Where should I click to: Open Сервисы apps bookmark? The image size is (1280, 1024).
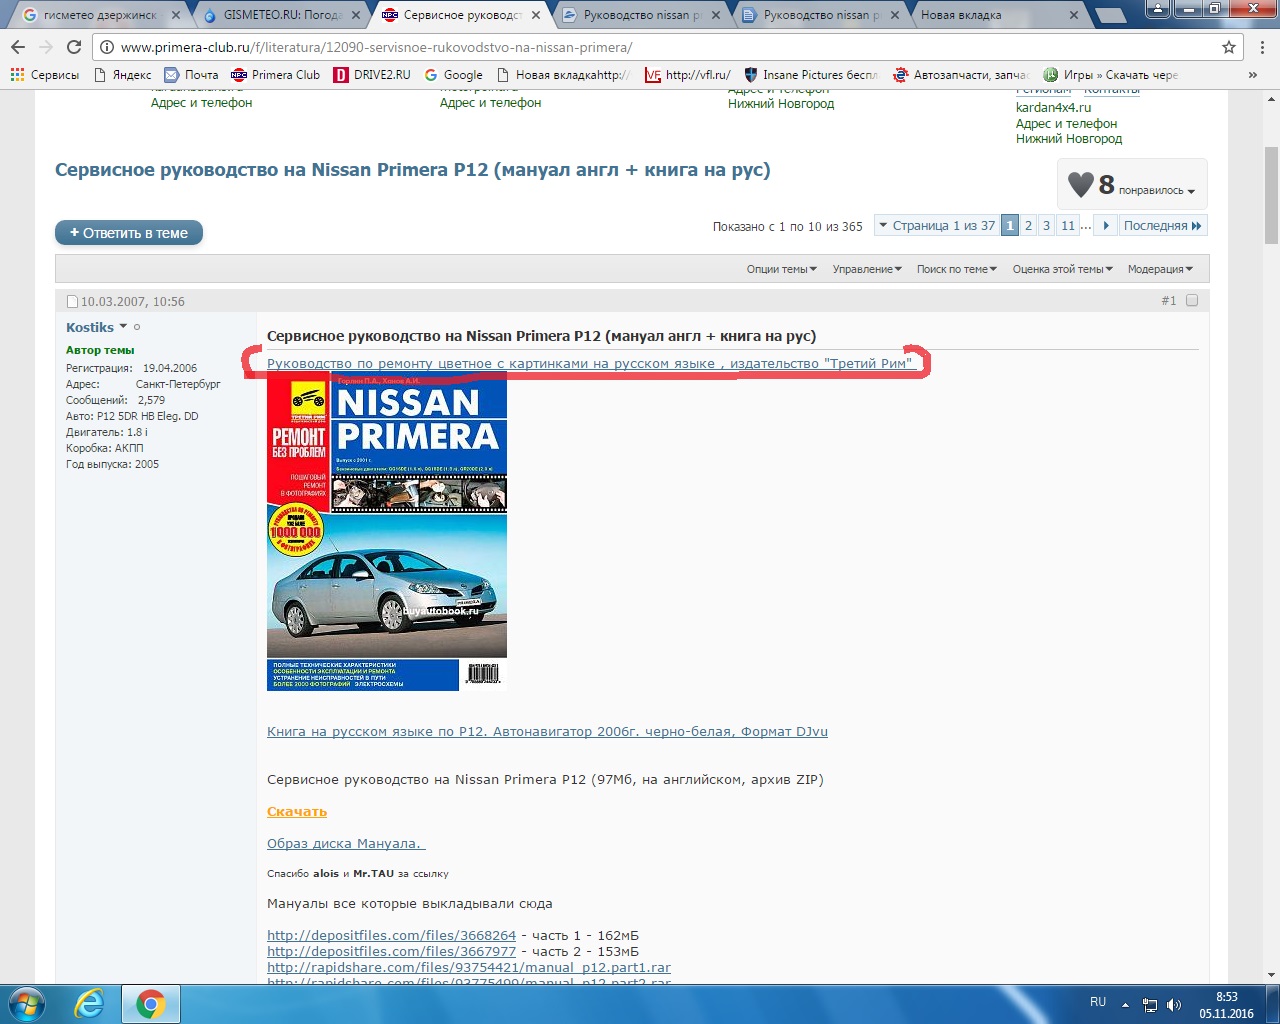point(45,75)
